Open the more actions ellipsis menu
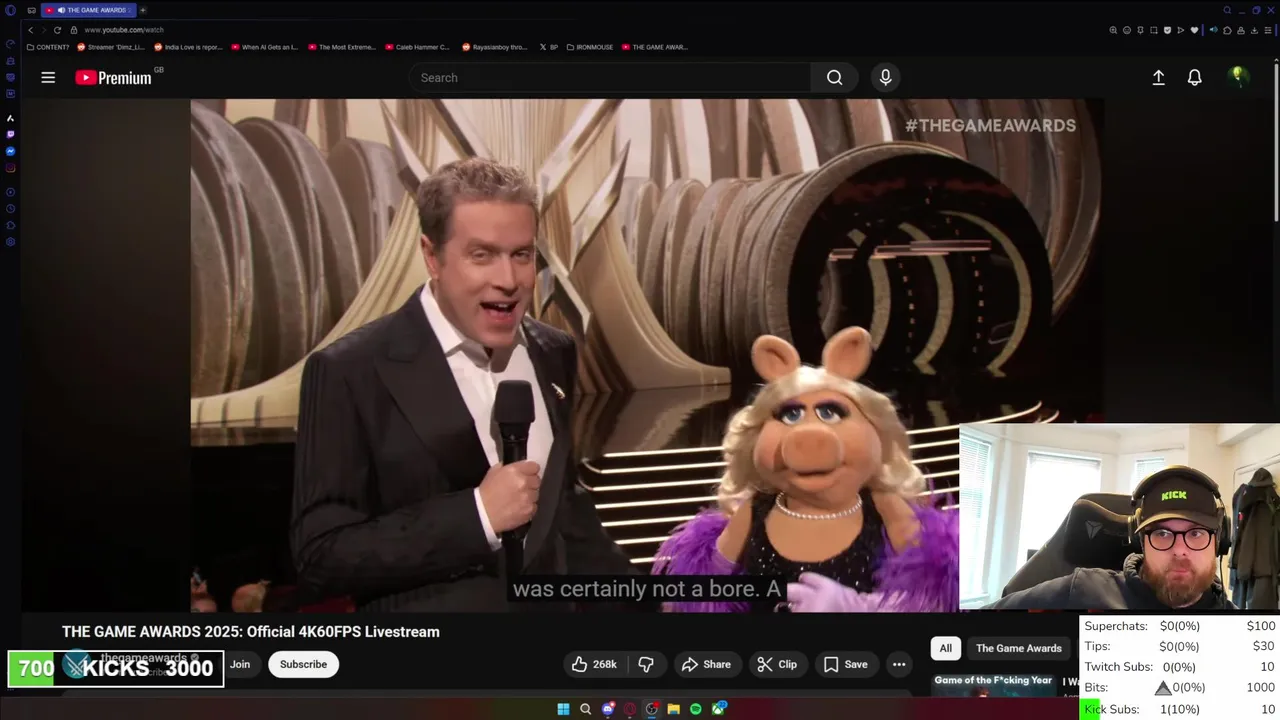Image resolution: width=1280 pixels, height=720 pixels. (x=899, y=664)
